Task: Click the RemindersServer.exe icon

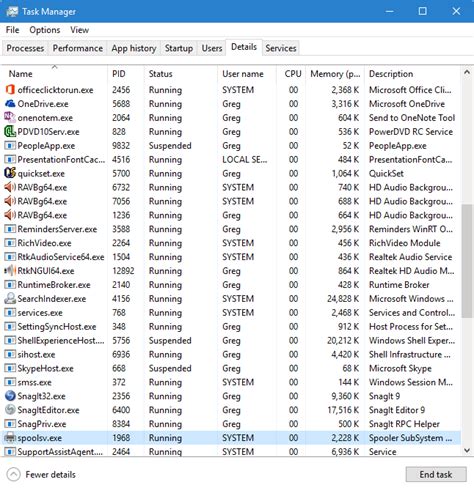Action: 10,229
